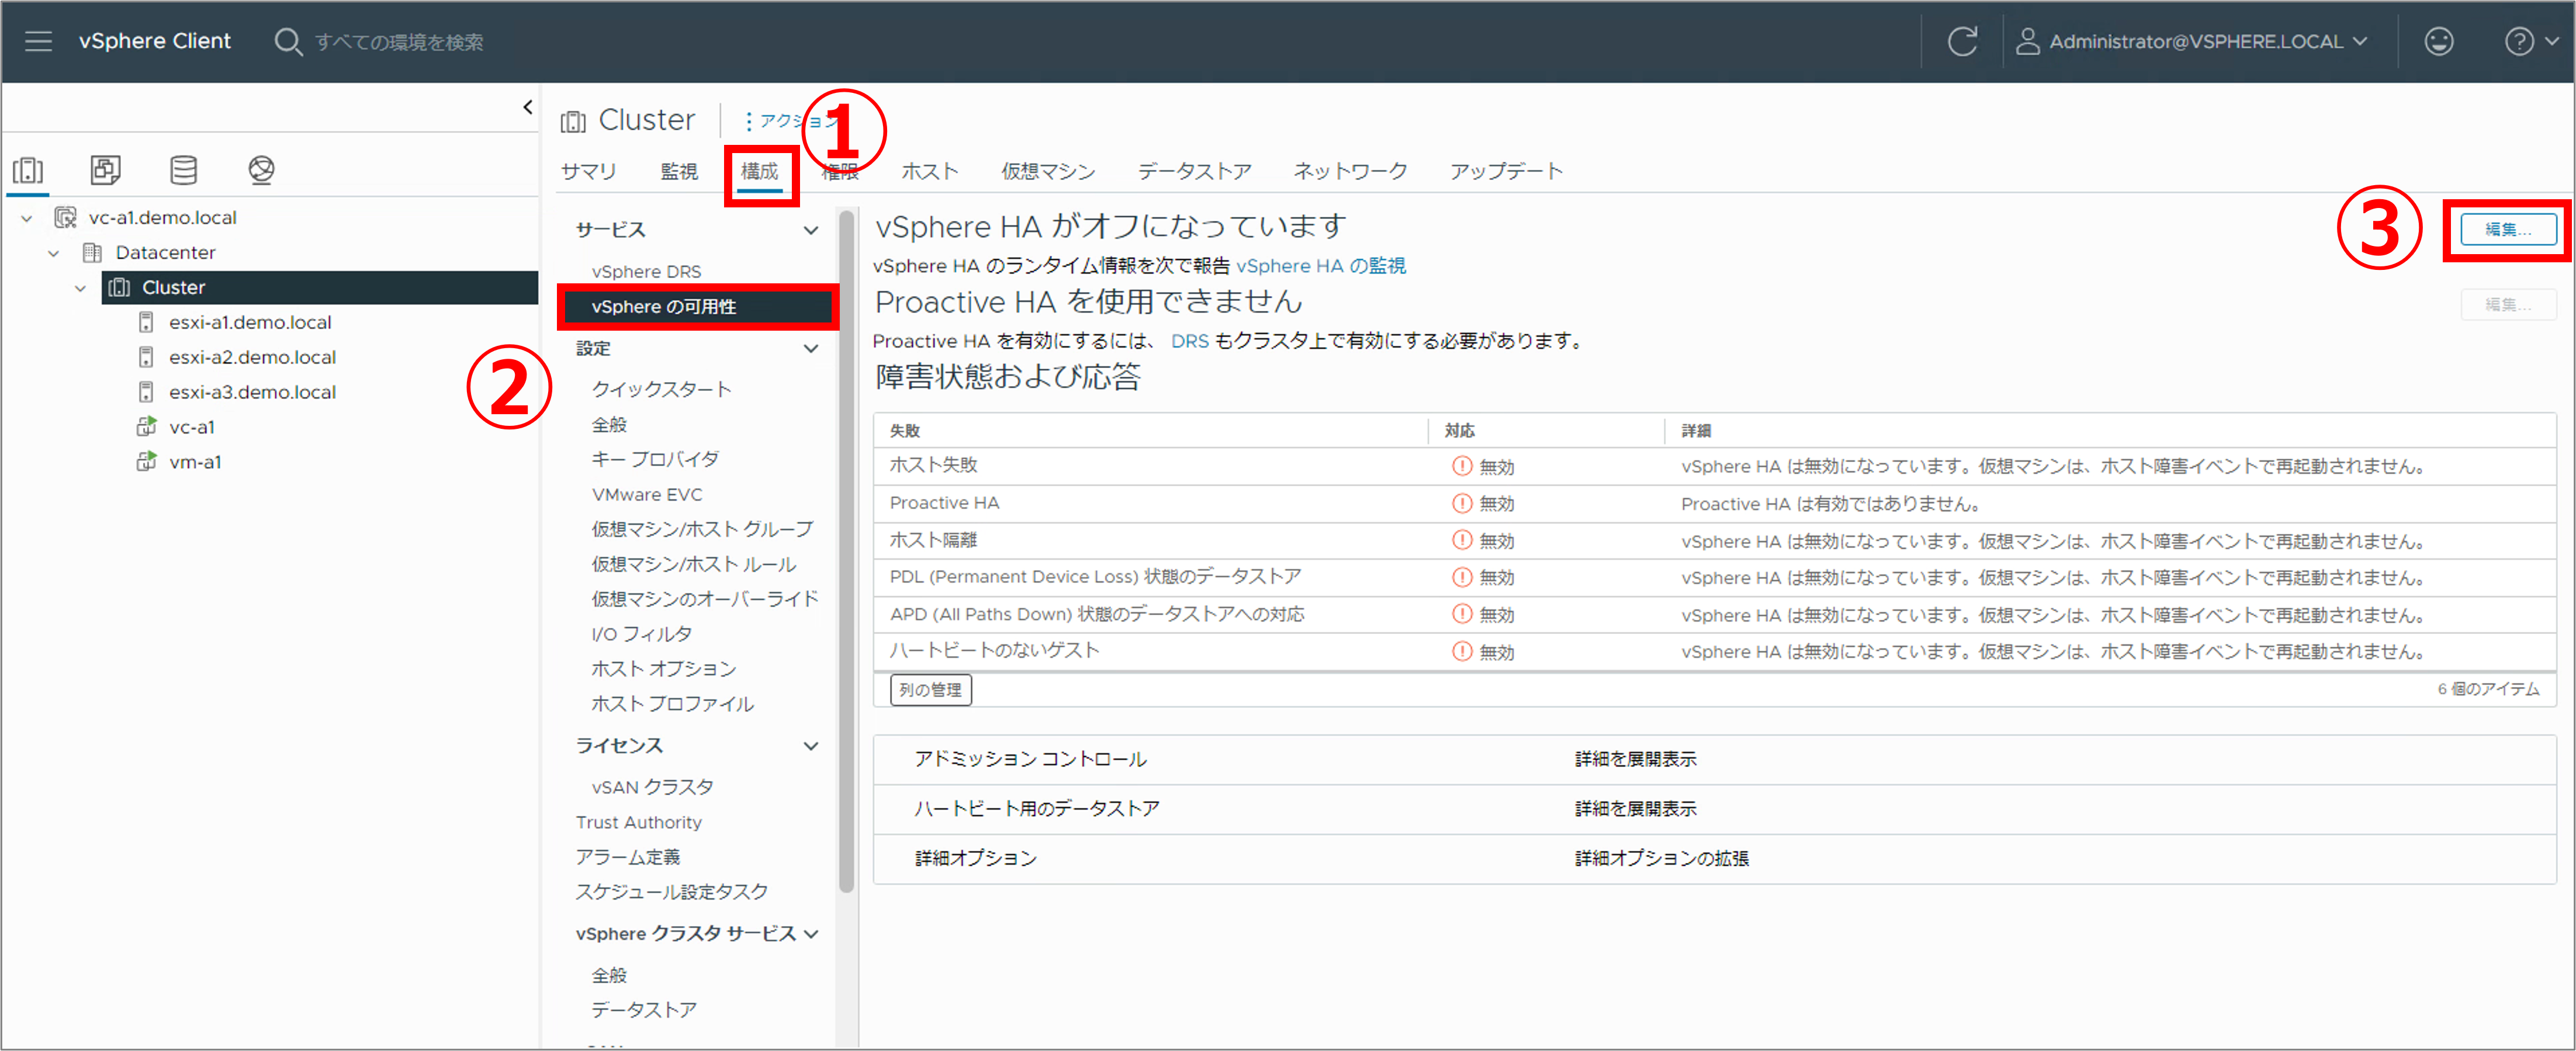The height and width of the screenshot is (1051, 2576).
Task: Open the ネットワーク tab
Action: [1350, 171]
